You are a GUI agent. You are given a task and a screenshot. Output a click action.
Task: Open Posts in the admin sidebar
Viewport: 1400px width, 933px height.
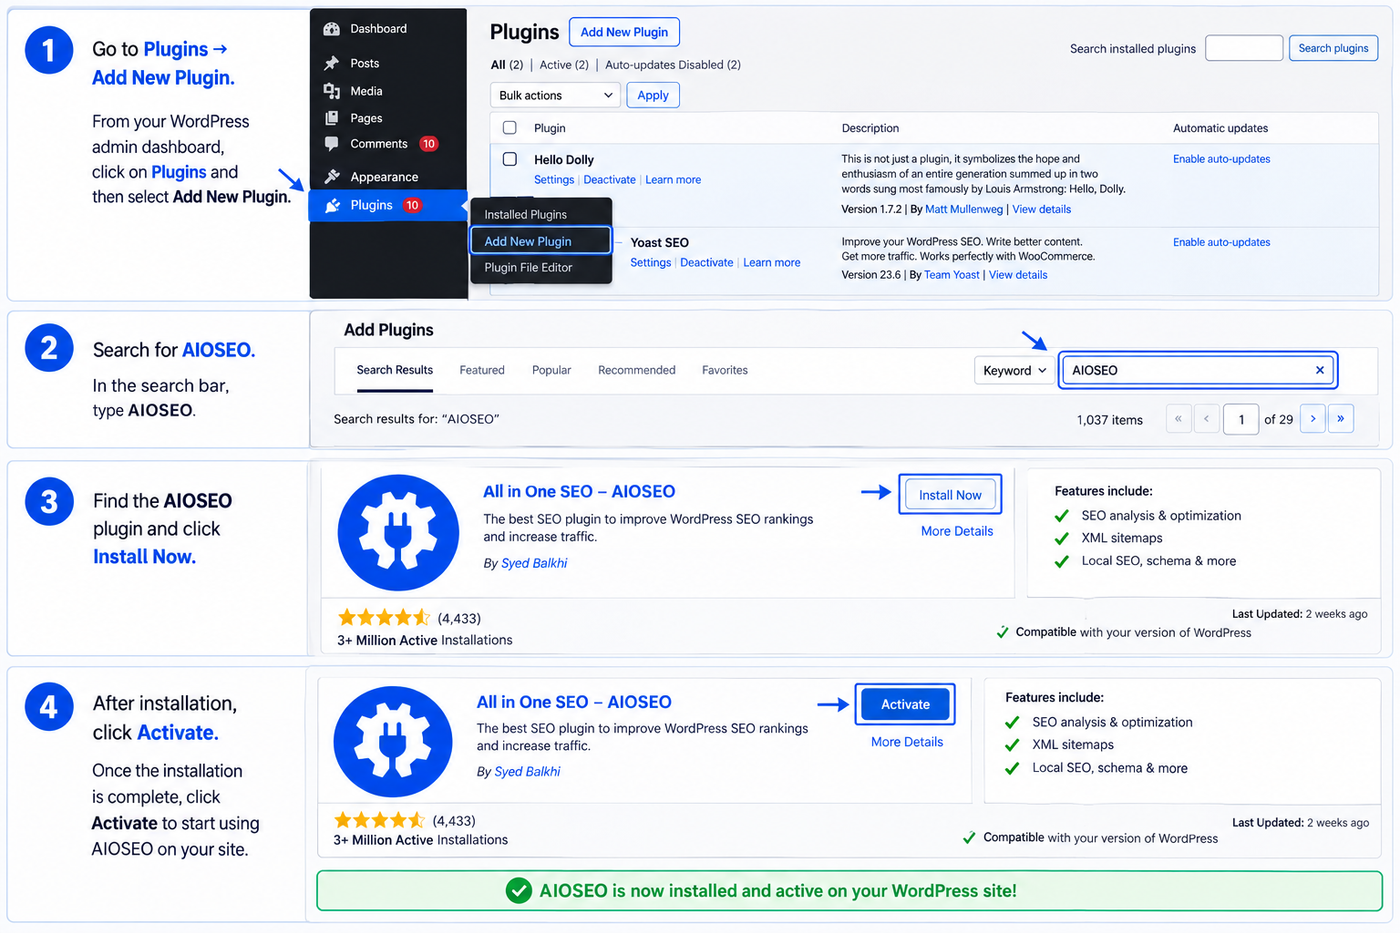(x=365, y=63)
